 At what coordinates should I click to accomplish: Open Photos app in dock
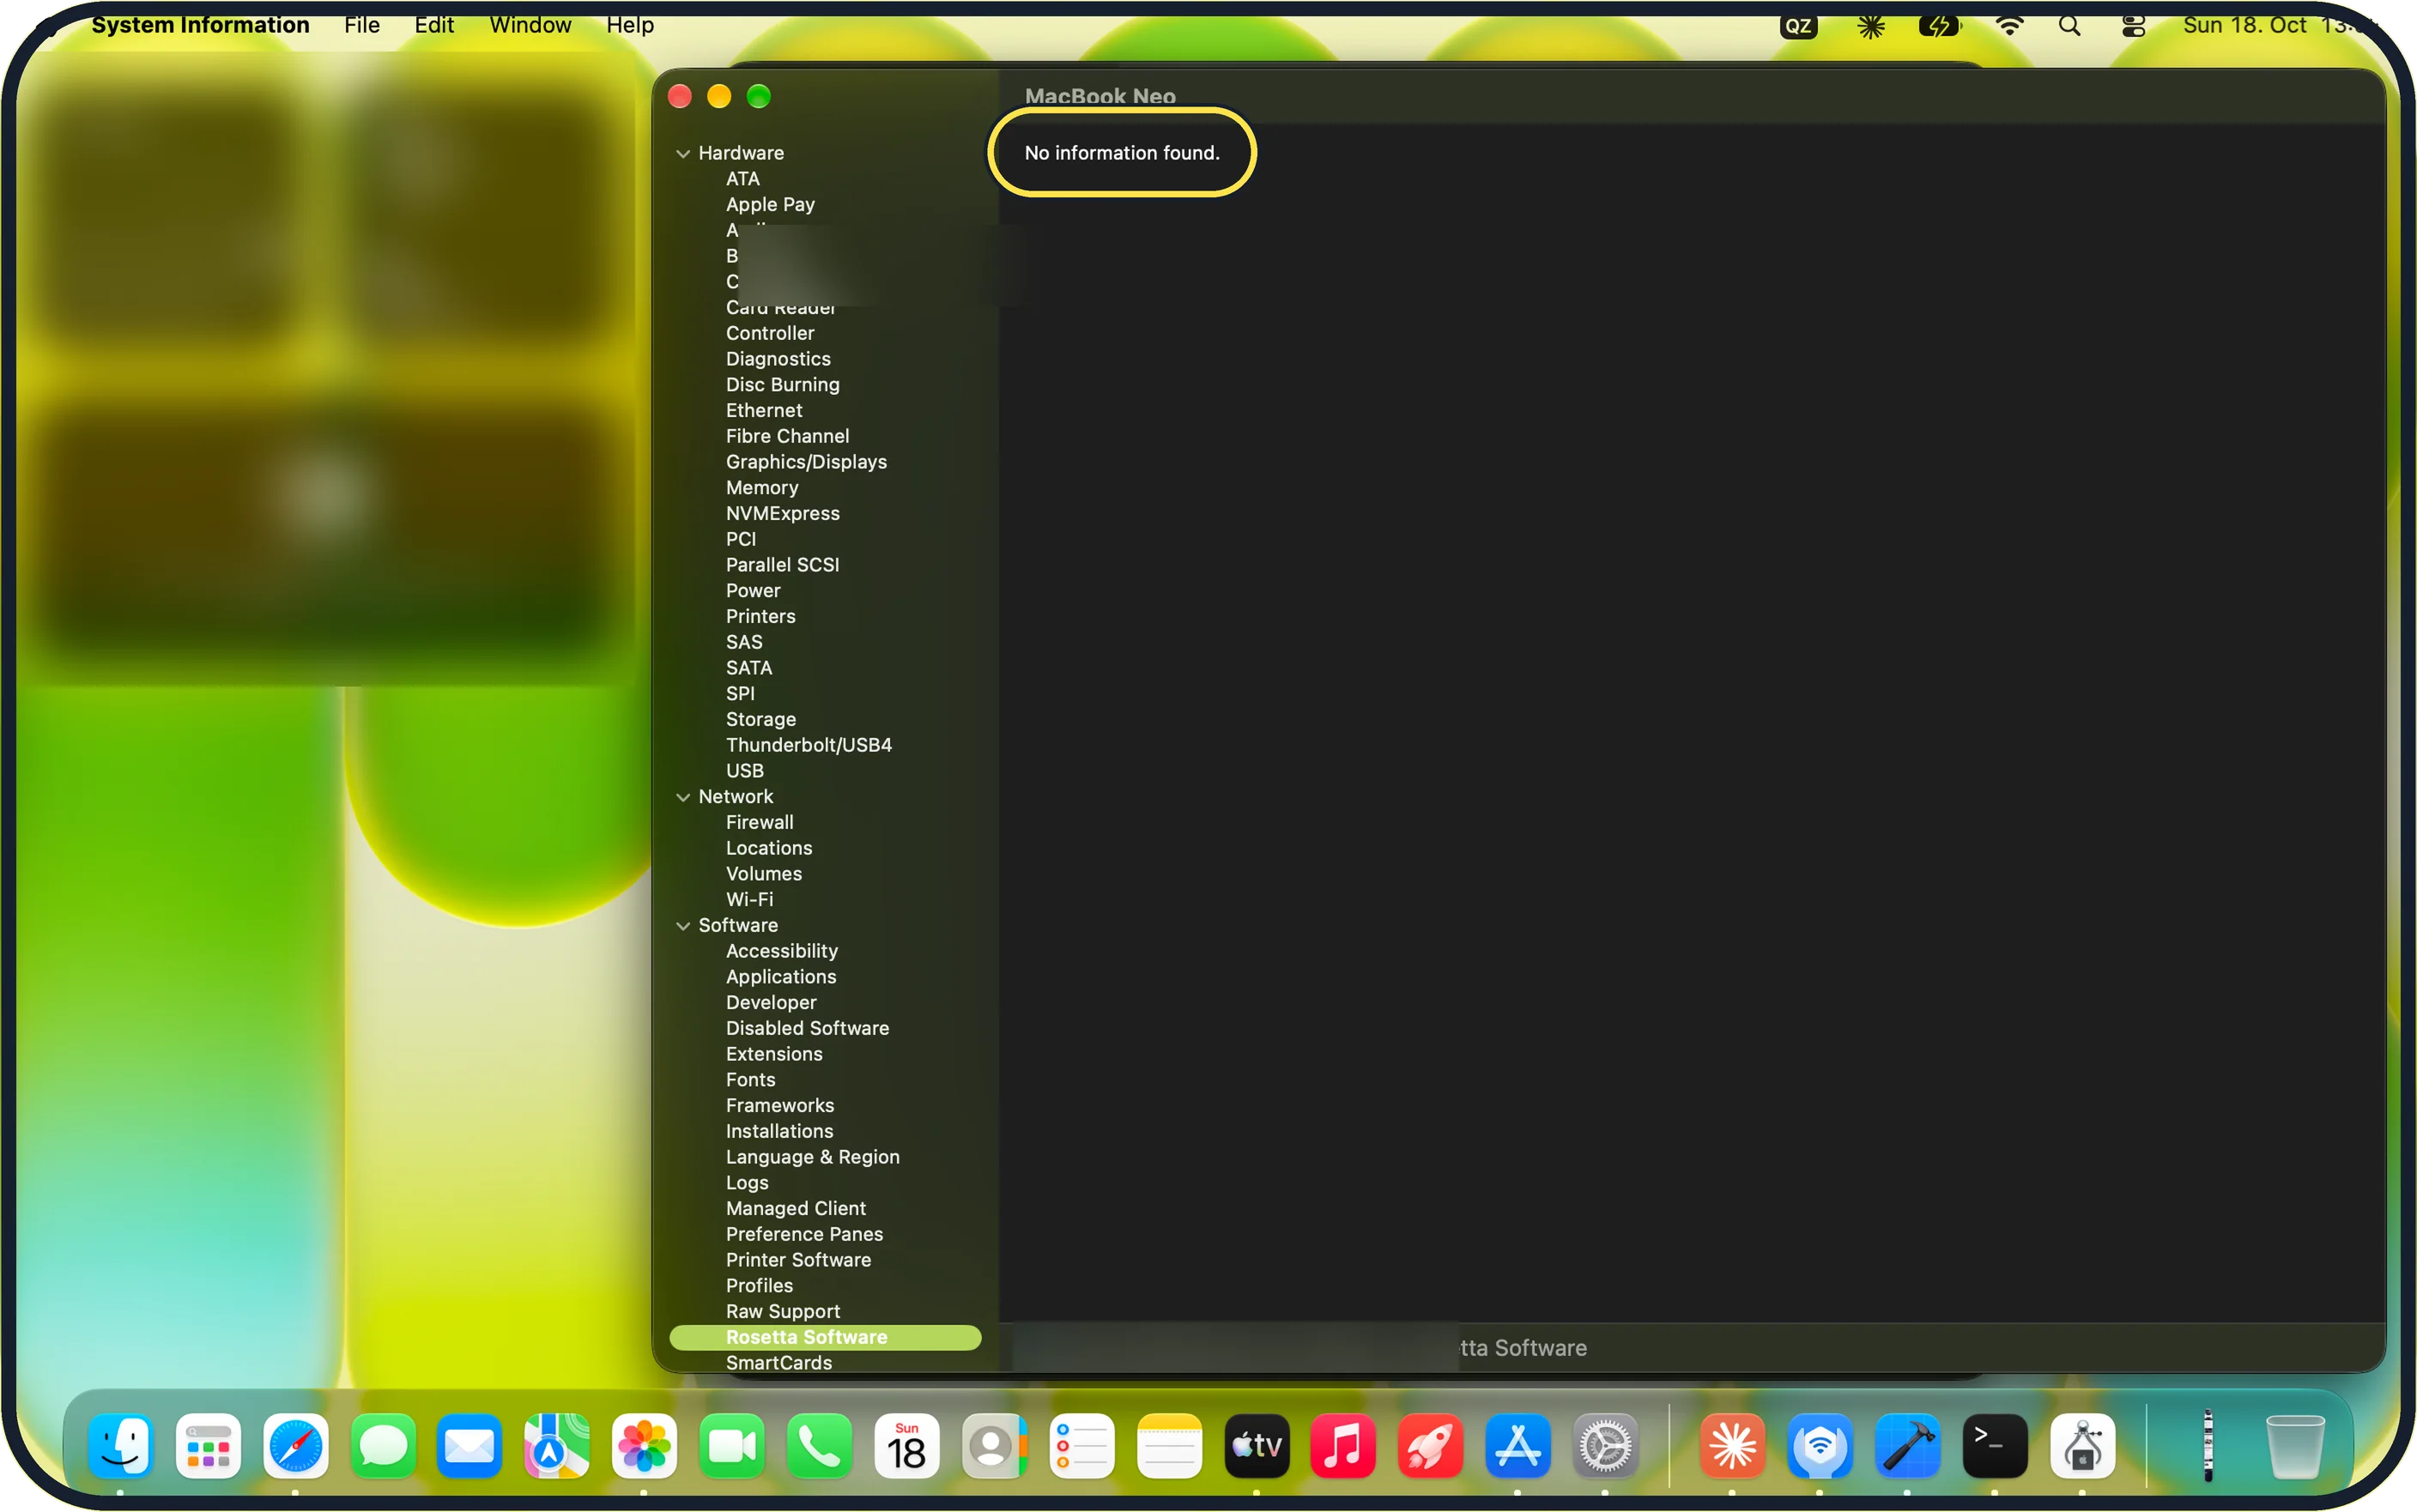644,1446
